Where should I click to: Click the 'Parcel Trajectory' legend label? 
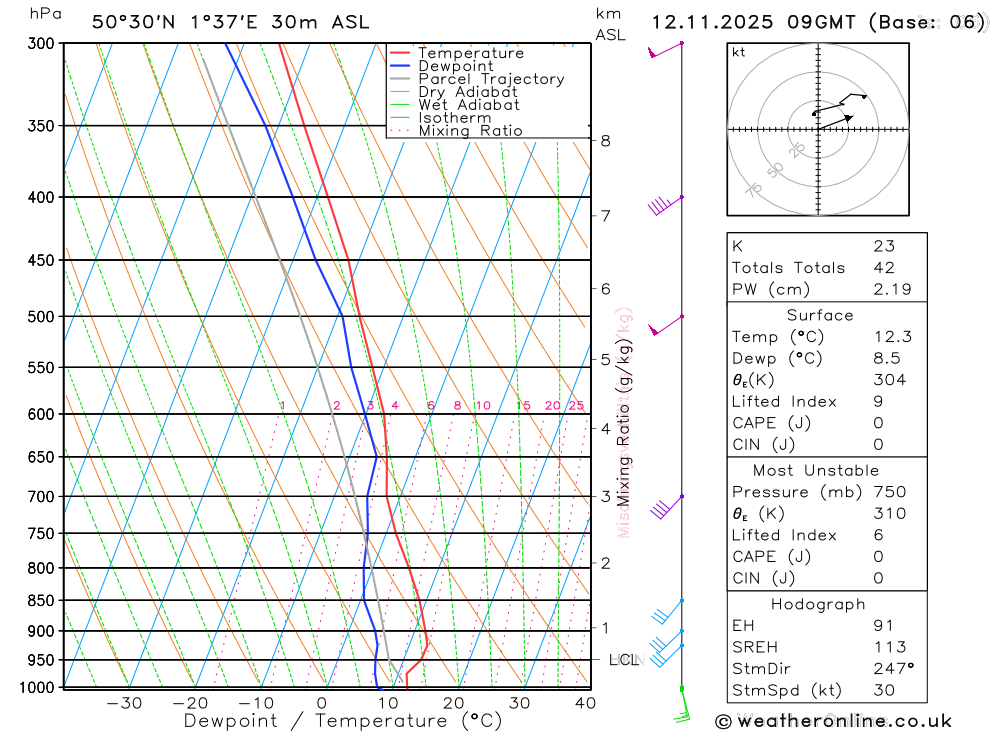pyautogui.click(x=491, y=79)
